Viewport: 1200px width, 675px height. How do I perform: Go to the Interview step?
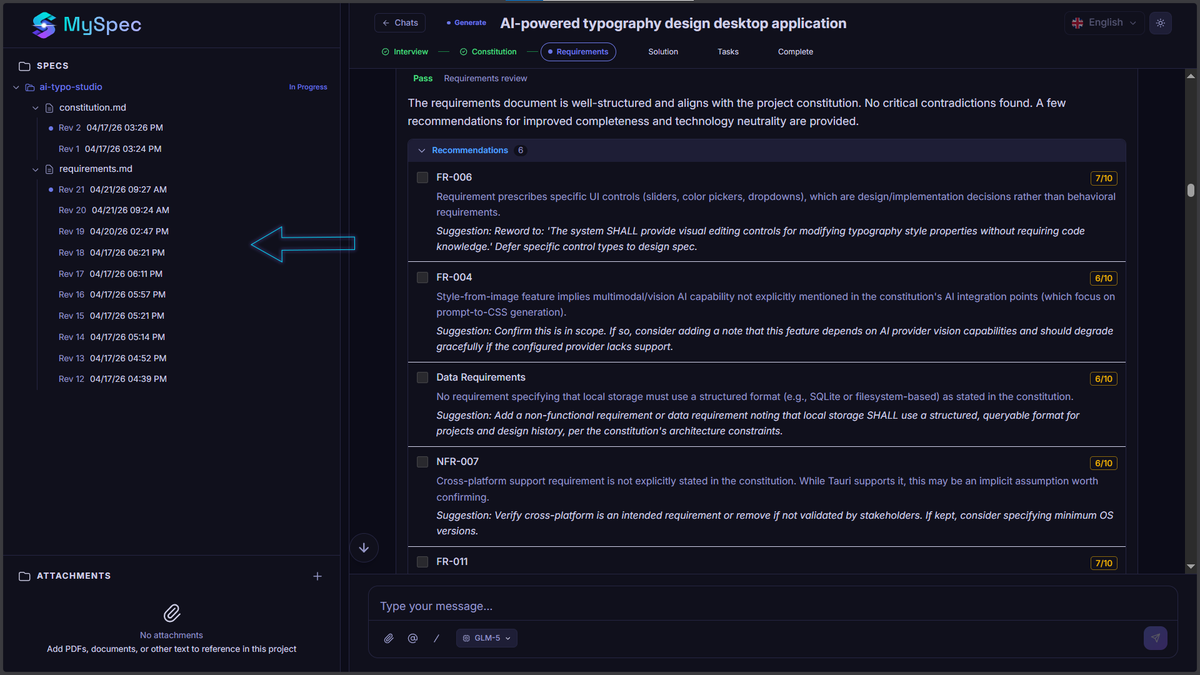[x=405, y=52]
